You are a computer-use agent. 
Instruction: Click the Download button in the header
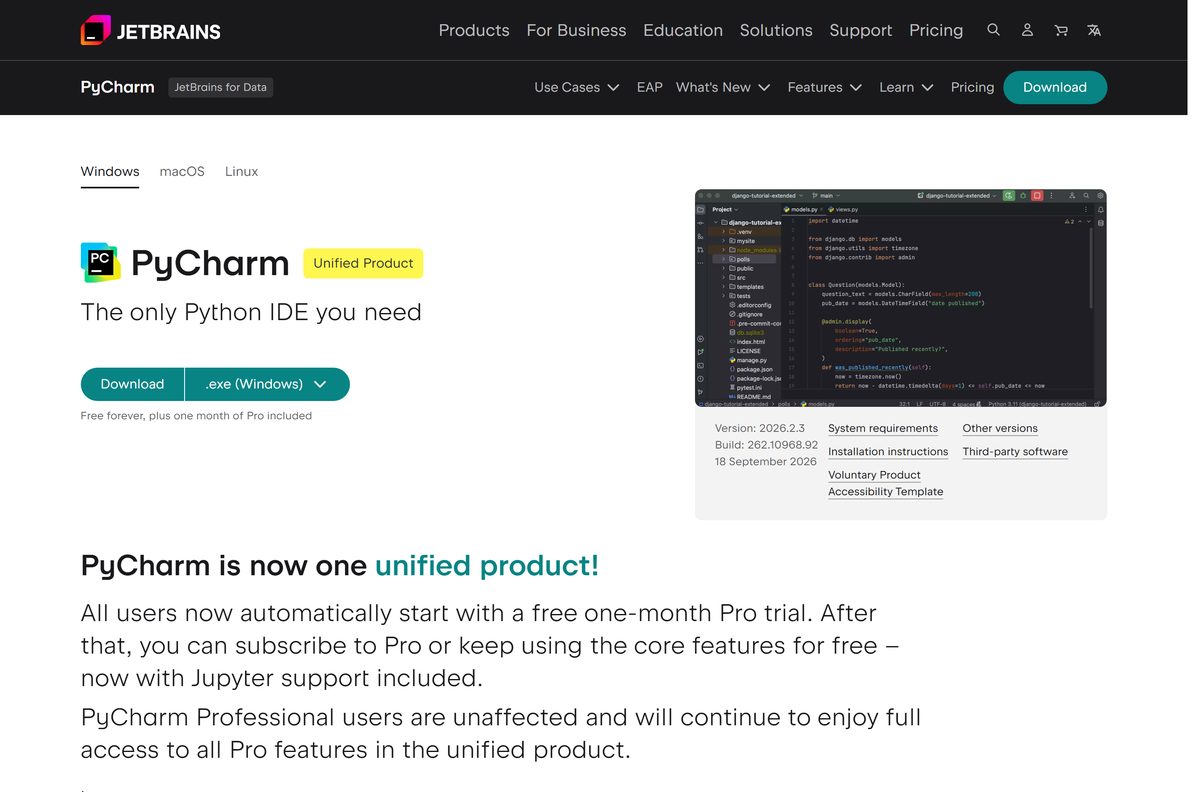(x=1055, y=87)
